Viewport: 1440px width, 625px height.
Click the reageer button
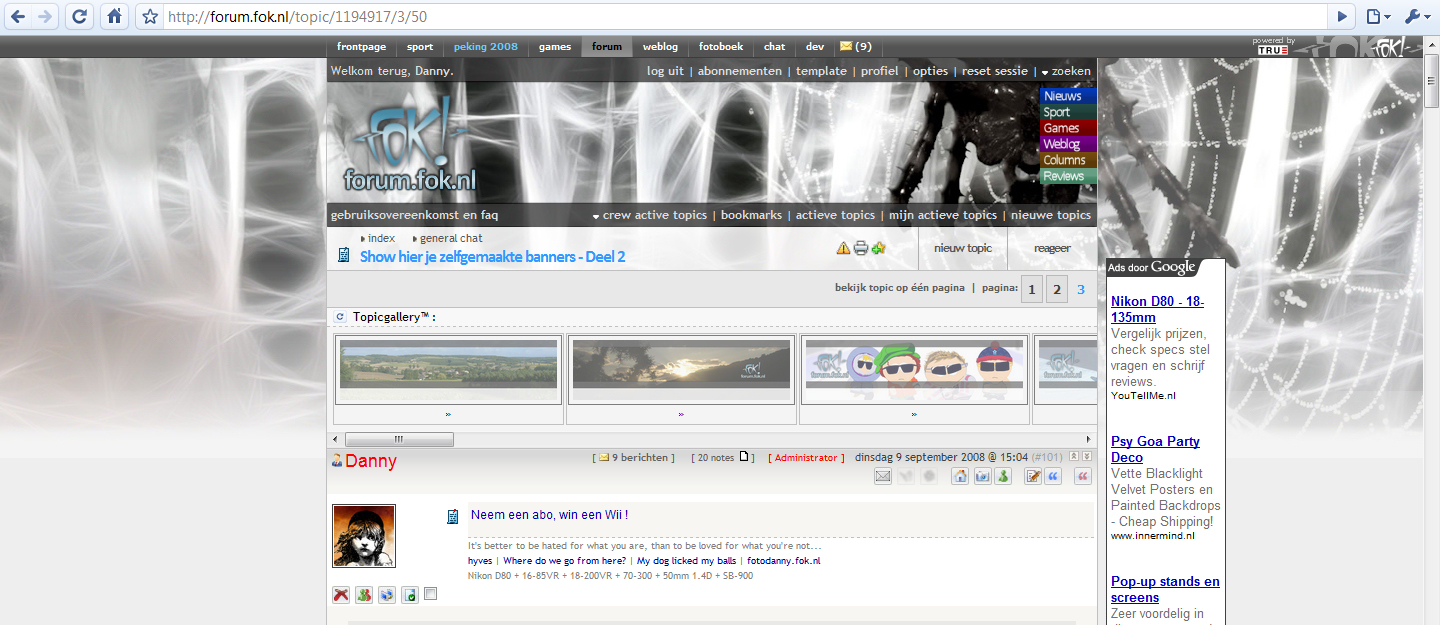tap(1052, 248)
